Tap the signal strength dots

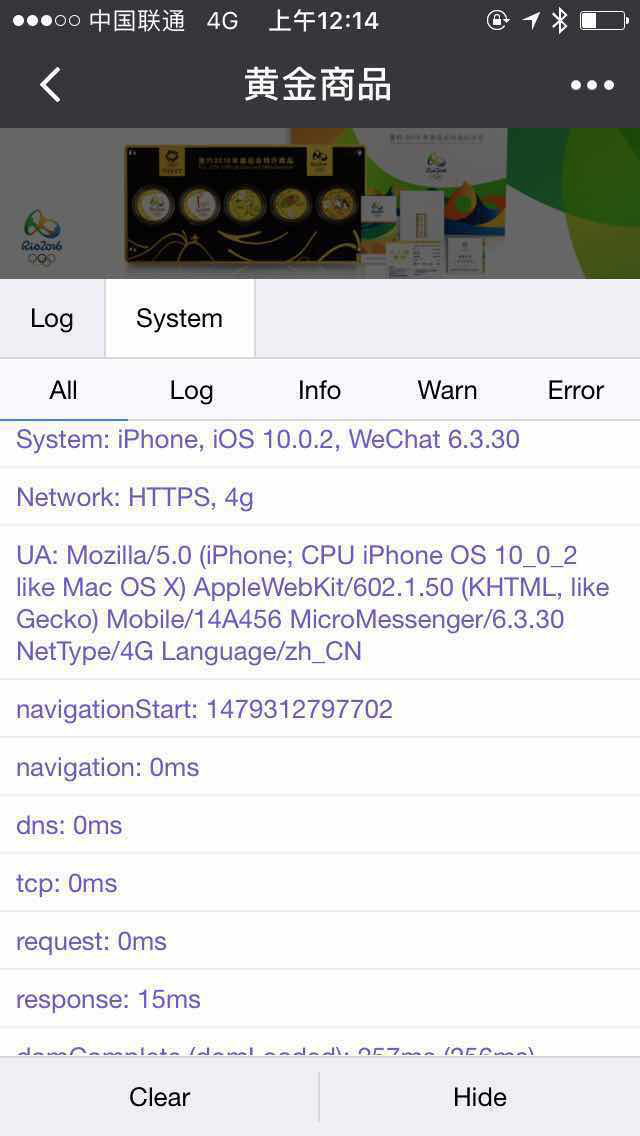tap(46, 21)
